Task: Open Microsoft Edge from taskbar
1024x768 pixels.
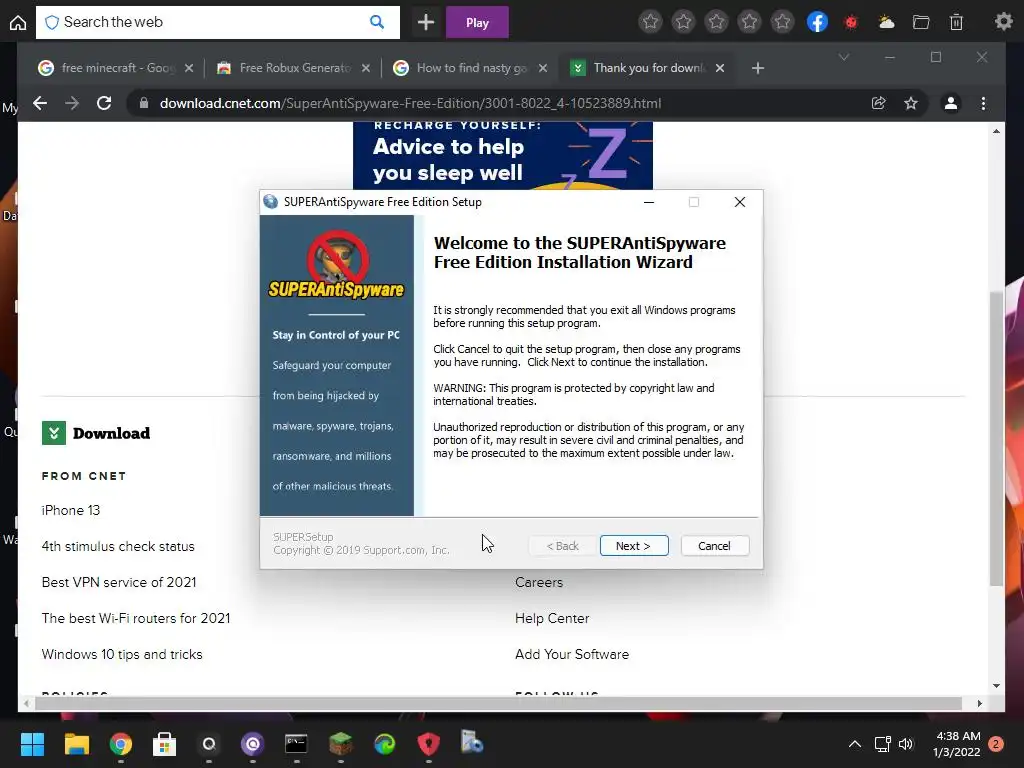Action: [385, 744]
